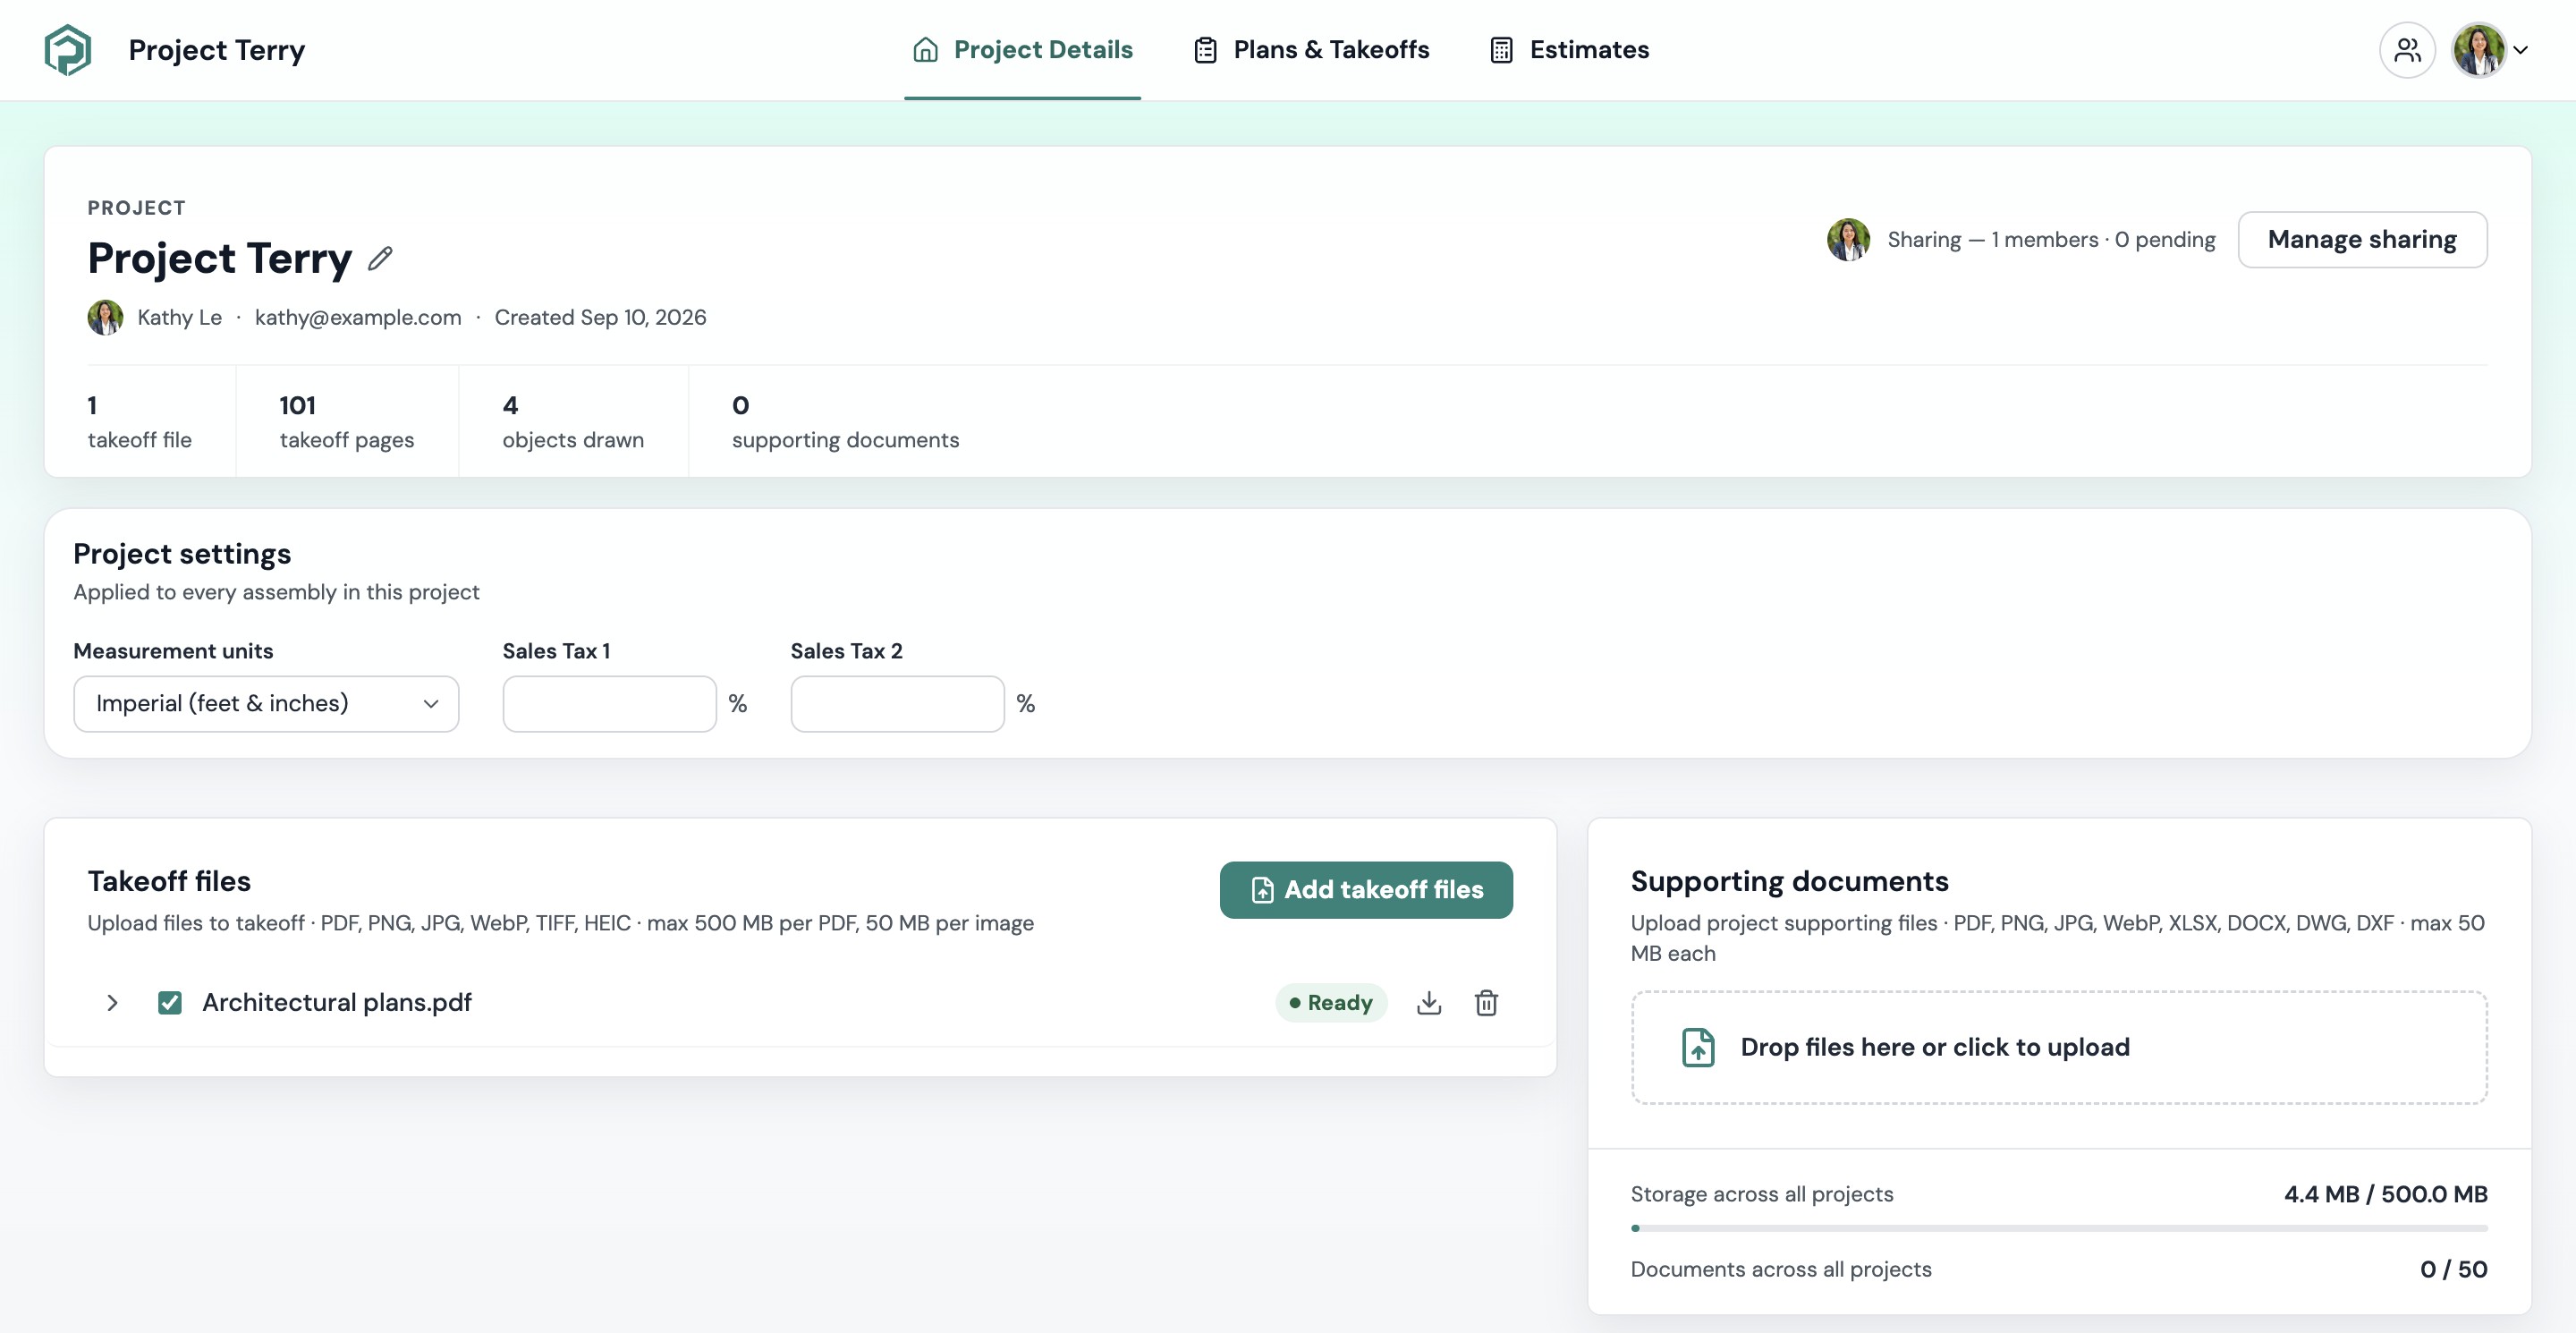Click the Manage sharing button
The height and width of the screenshot is (1333, 2576).
(2362, 240)
